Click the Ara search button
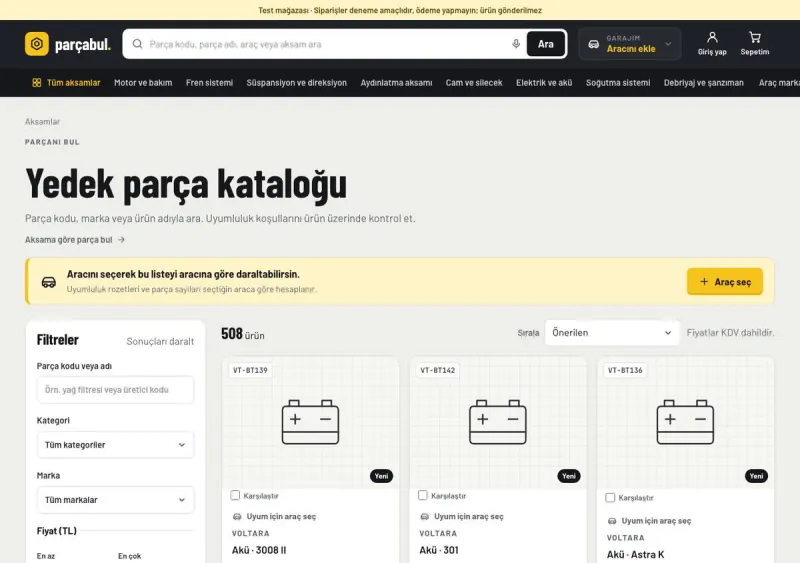 click(545, 44)
